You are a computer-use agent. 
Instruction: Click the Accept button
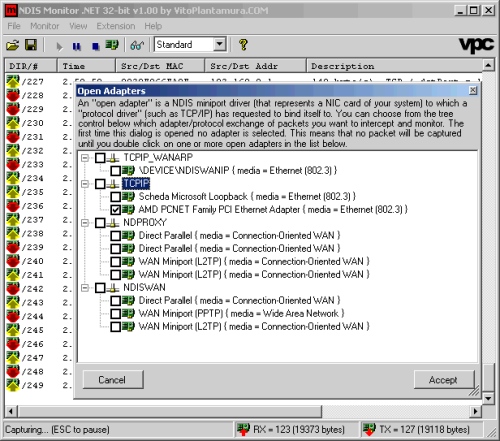click(444, 380)
